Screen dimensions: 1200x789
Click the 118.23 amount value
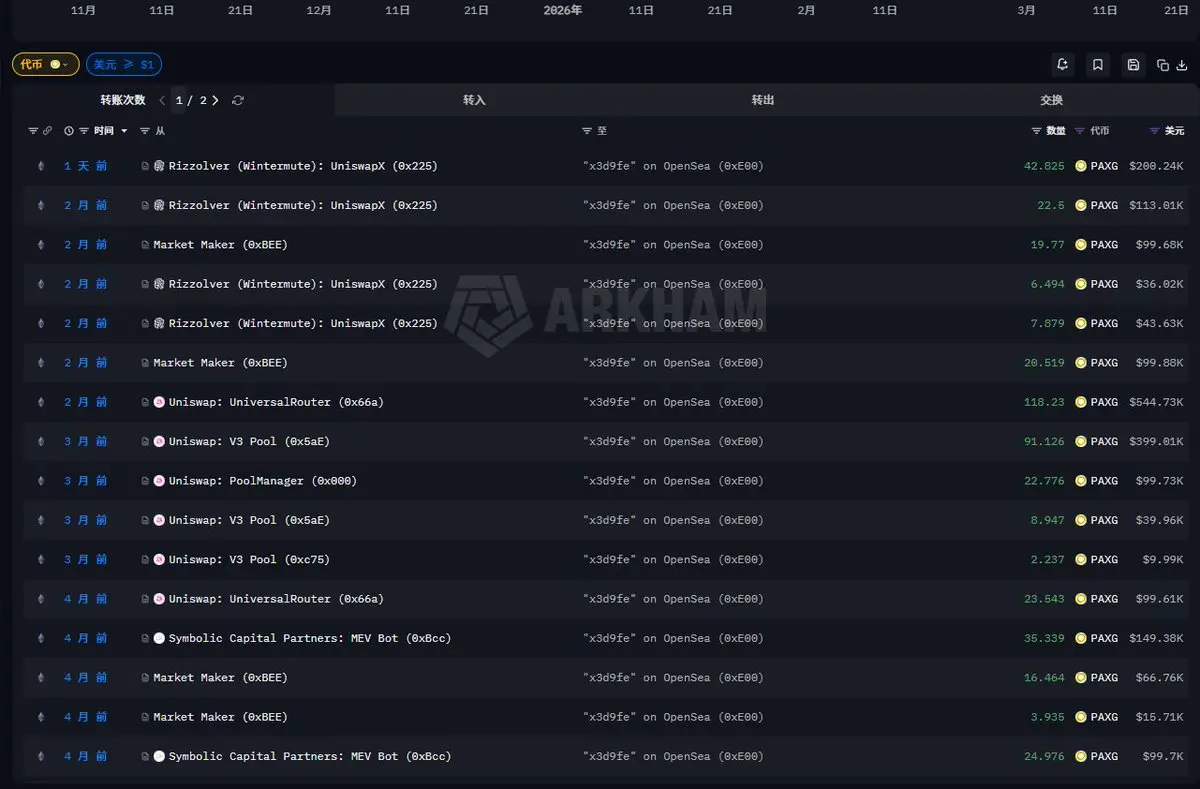tap(1044, 402)
